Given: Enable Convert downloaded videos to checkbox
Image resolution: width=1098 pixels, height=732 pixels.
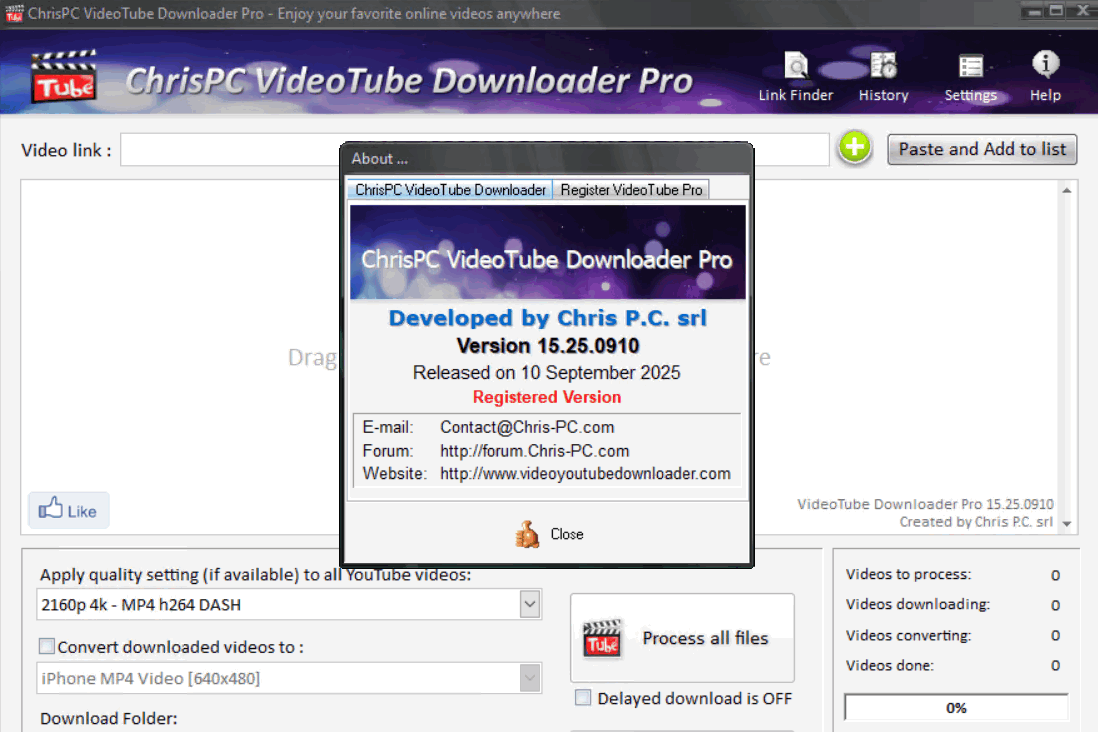Looking at the screenshot, I should coord(47,646).
